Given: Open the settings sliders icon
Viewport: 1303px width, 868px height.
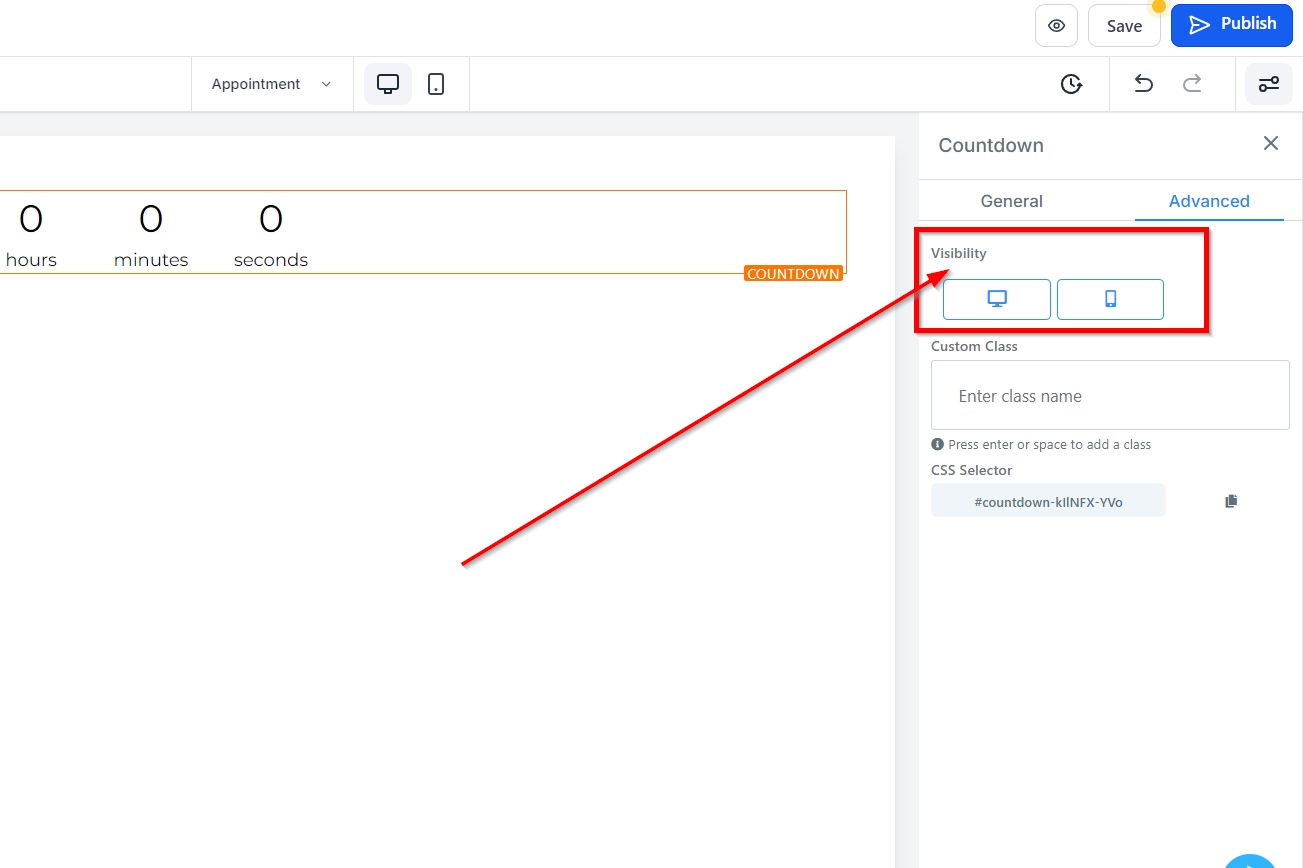Looking at the screenshot, I should coord(1268,84).
